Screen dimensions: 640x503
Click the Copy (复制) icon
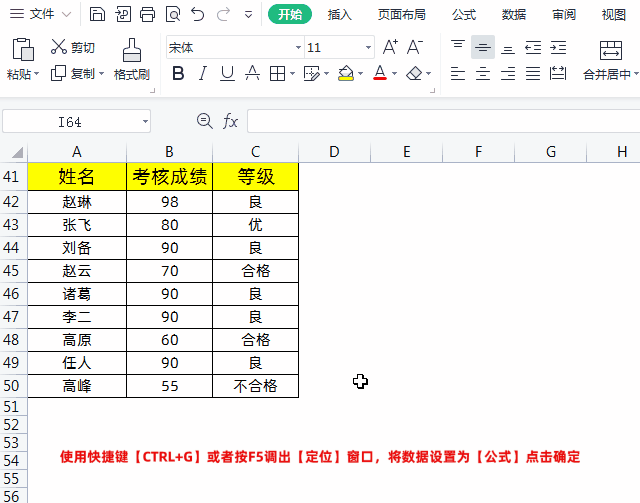pos(58,73)
